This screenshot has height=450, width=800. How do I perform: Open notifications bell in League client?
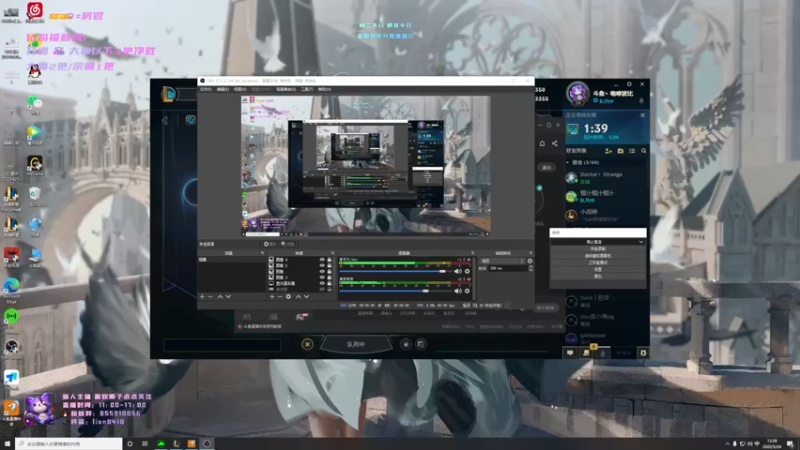pyautogui.click(x=641, y=101)
